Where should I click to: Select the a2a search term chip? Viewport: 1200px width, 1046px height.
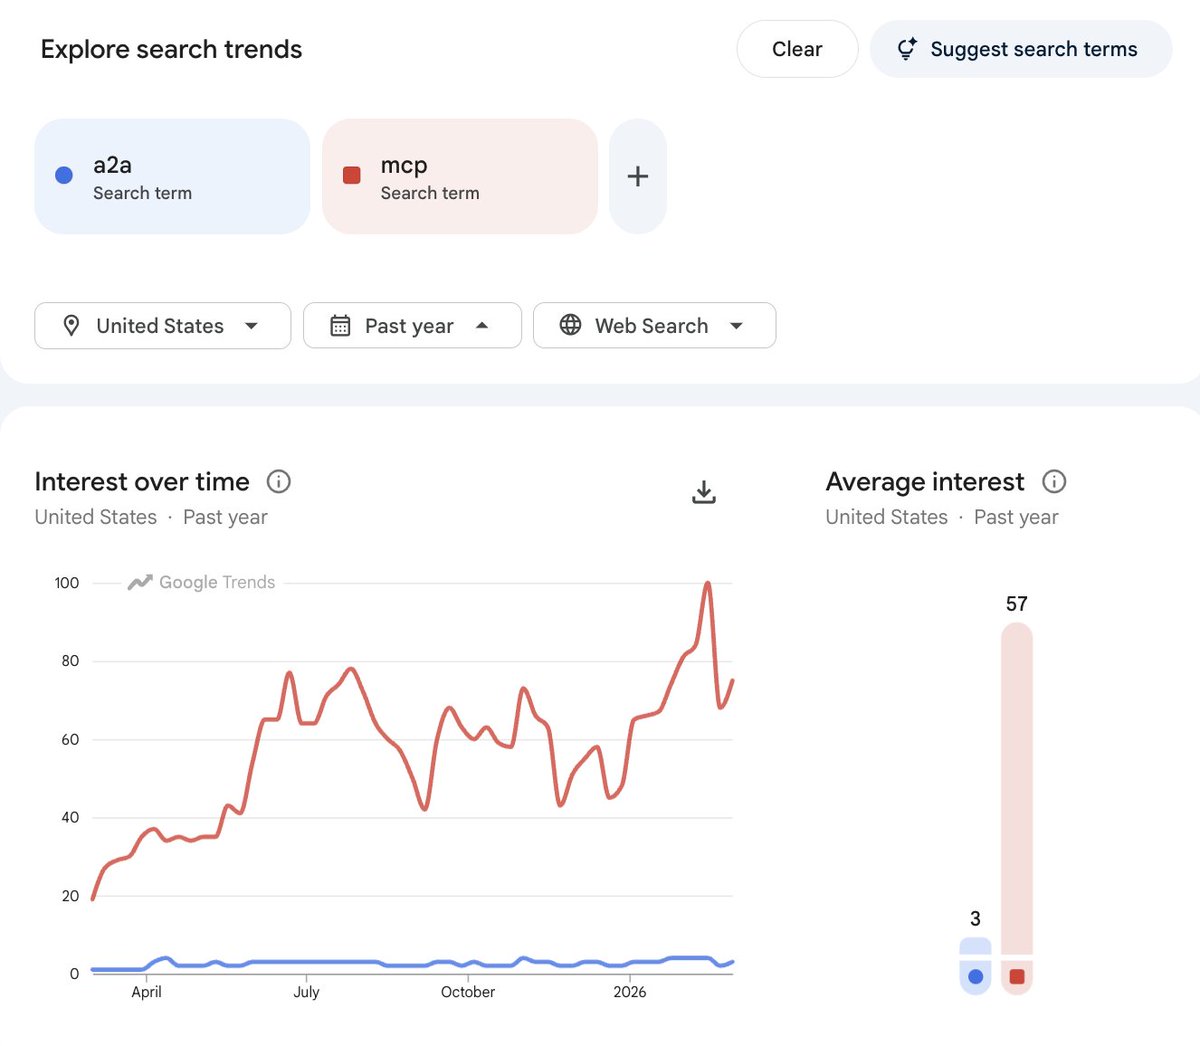tap(172, 177)
